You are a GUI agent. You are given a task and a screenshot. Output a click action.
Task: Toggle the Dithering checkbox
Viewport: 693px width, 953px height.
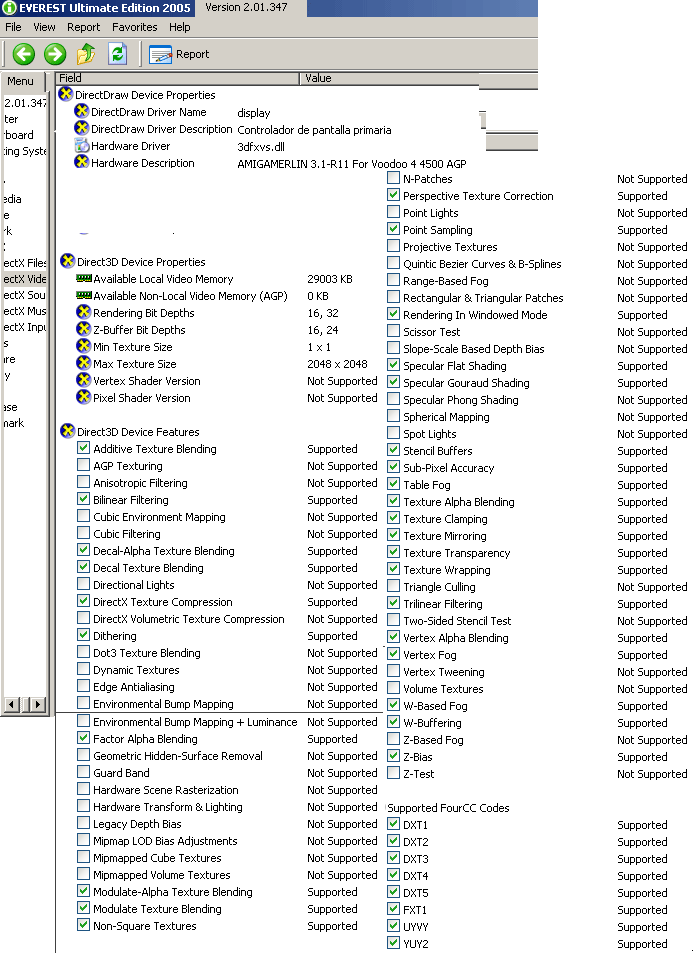coord(83,635)
